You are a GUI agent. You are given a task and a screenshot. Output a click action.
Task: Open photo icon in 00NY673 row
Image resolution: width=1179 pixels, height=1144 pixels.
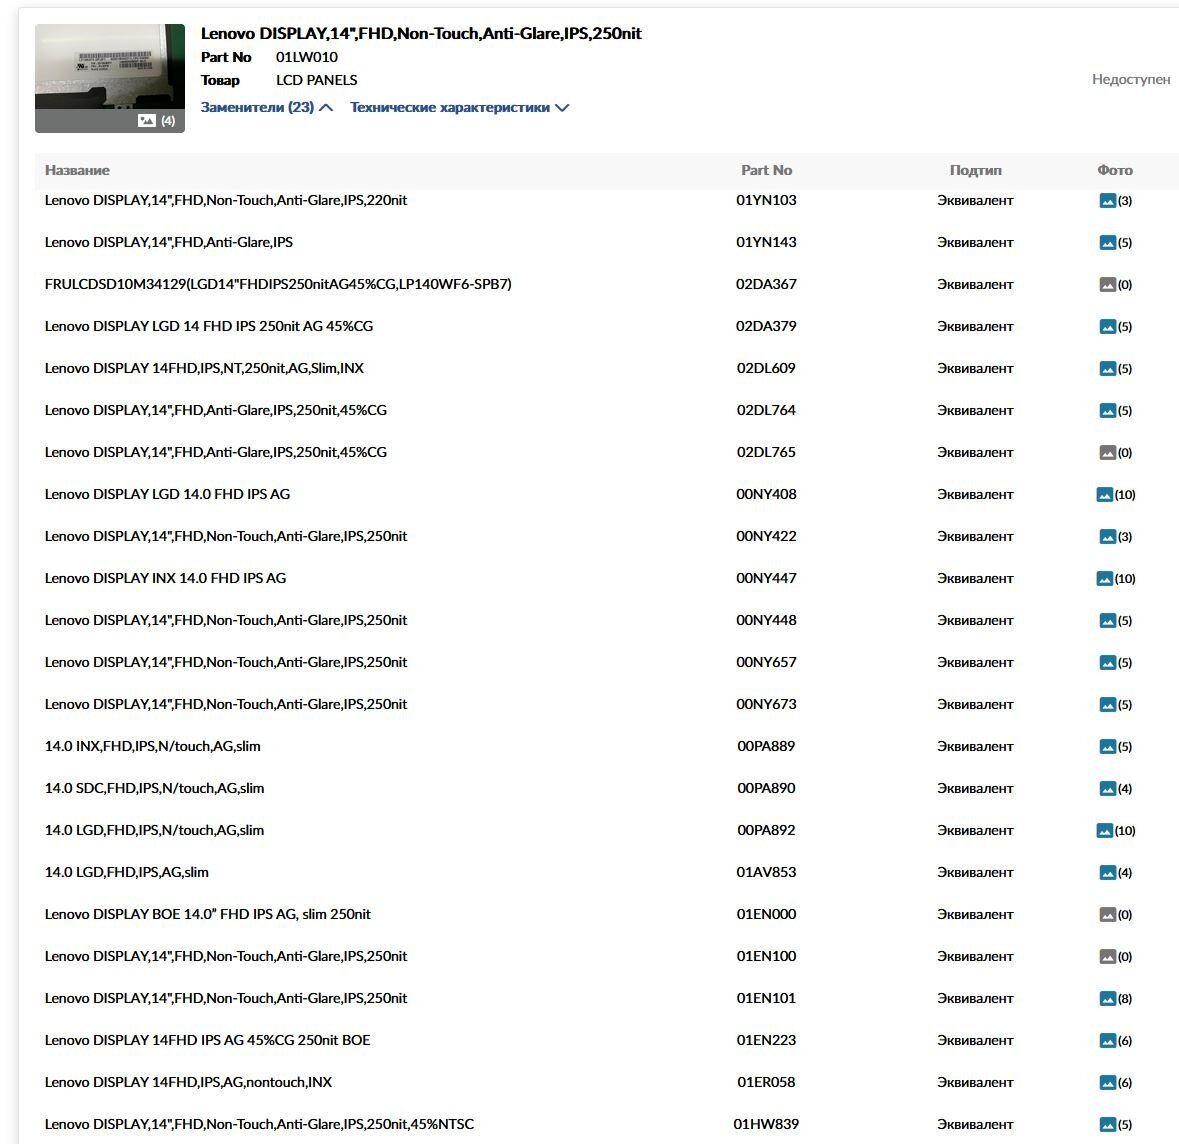tap(1107, 705)
